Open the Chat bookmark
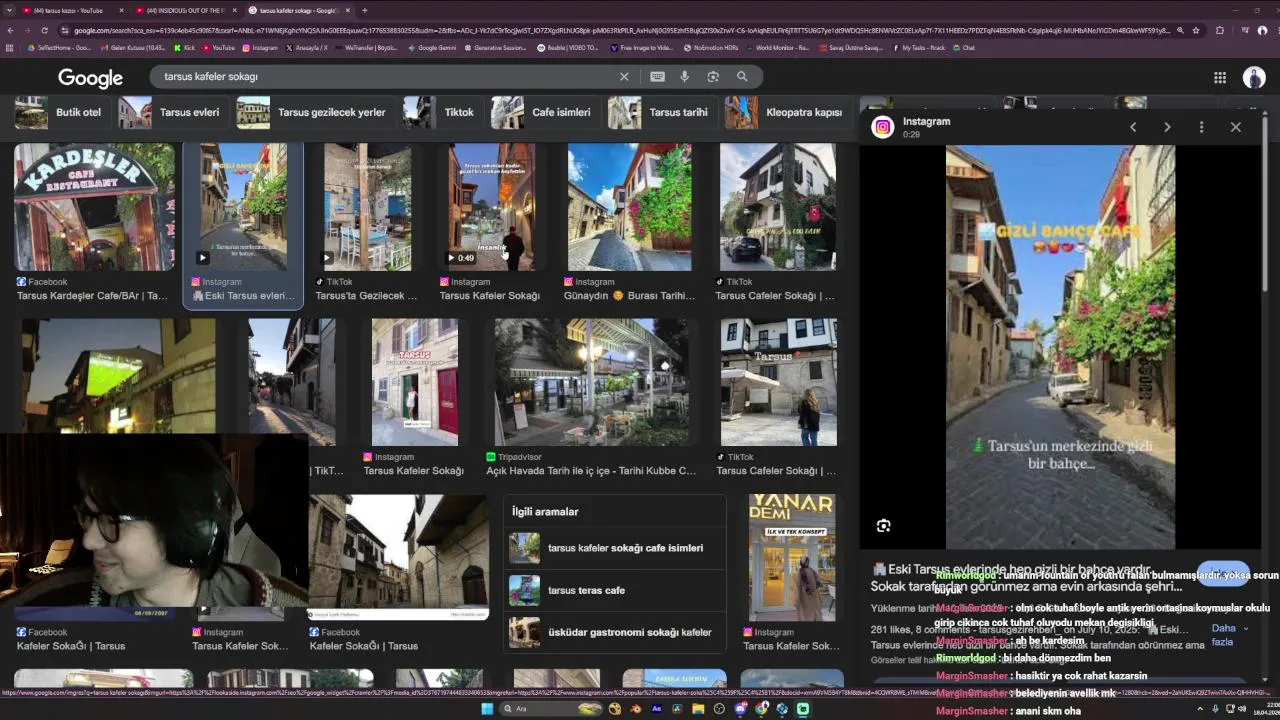Image resolution: width=1280 pixels, height=720 pixels. (964, 48)
